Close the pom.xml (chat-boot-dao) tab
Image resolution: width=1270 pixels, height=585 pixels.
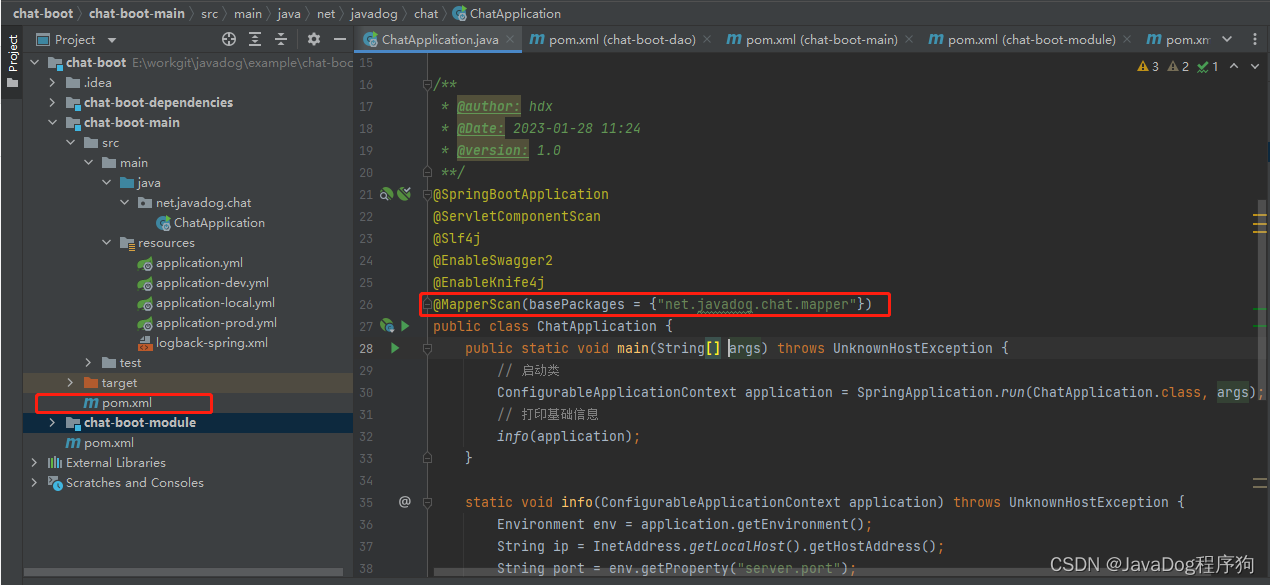pyautogui.click(x=707, y=40)
